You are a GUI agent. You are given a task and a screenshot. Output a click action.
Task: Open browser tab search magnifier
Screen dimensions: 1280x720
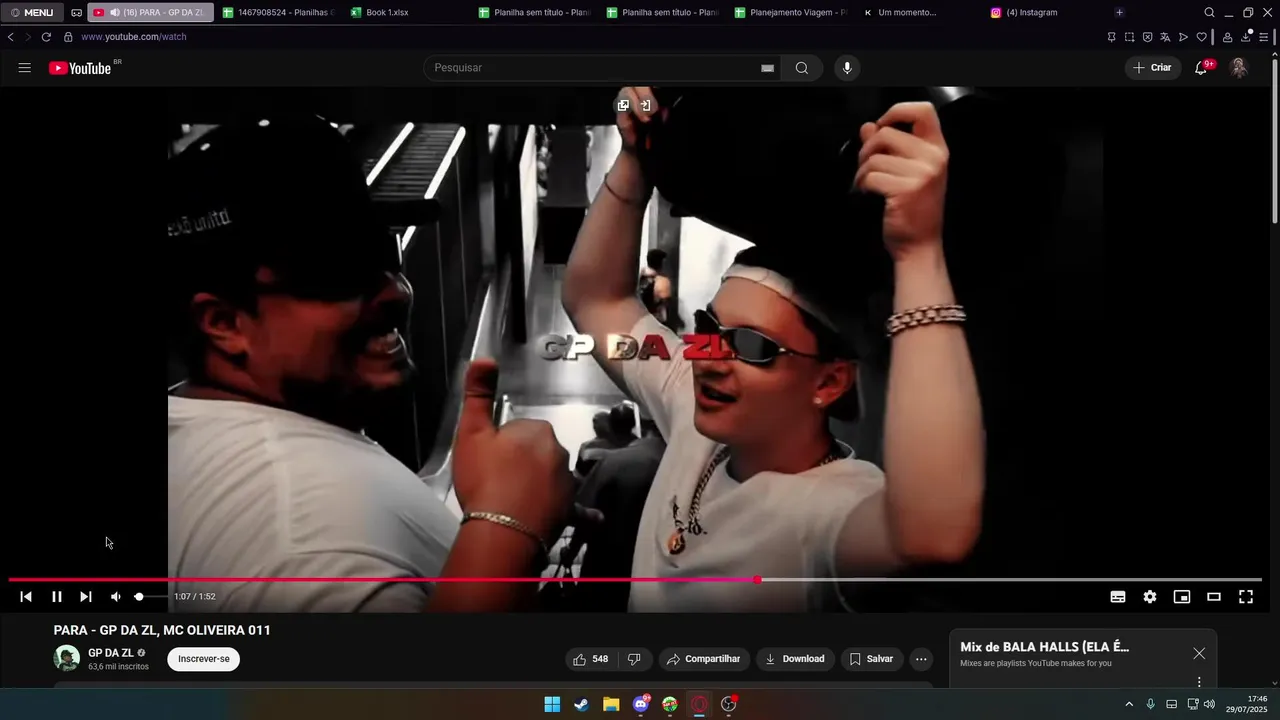point(1209,13)
